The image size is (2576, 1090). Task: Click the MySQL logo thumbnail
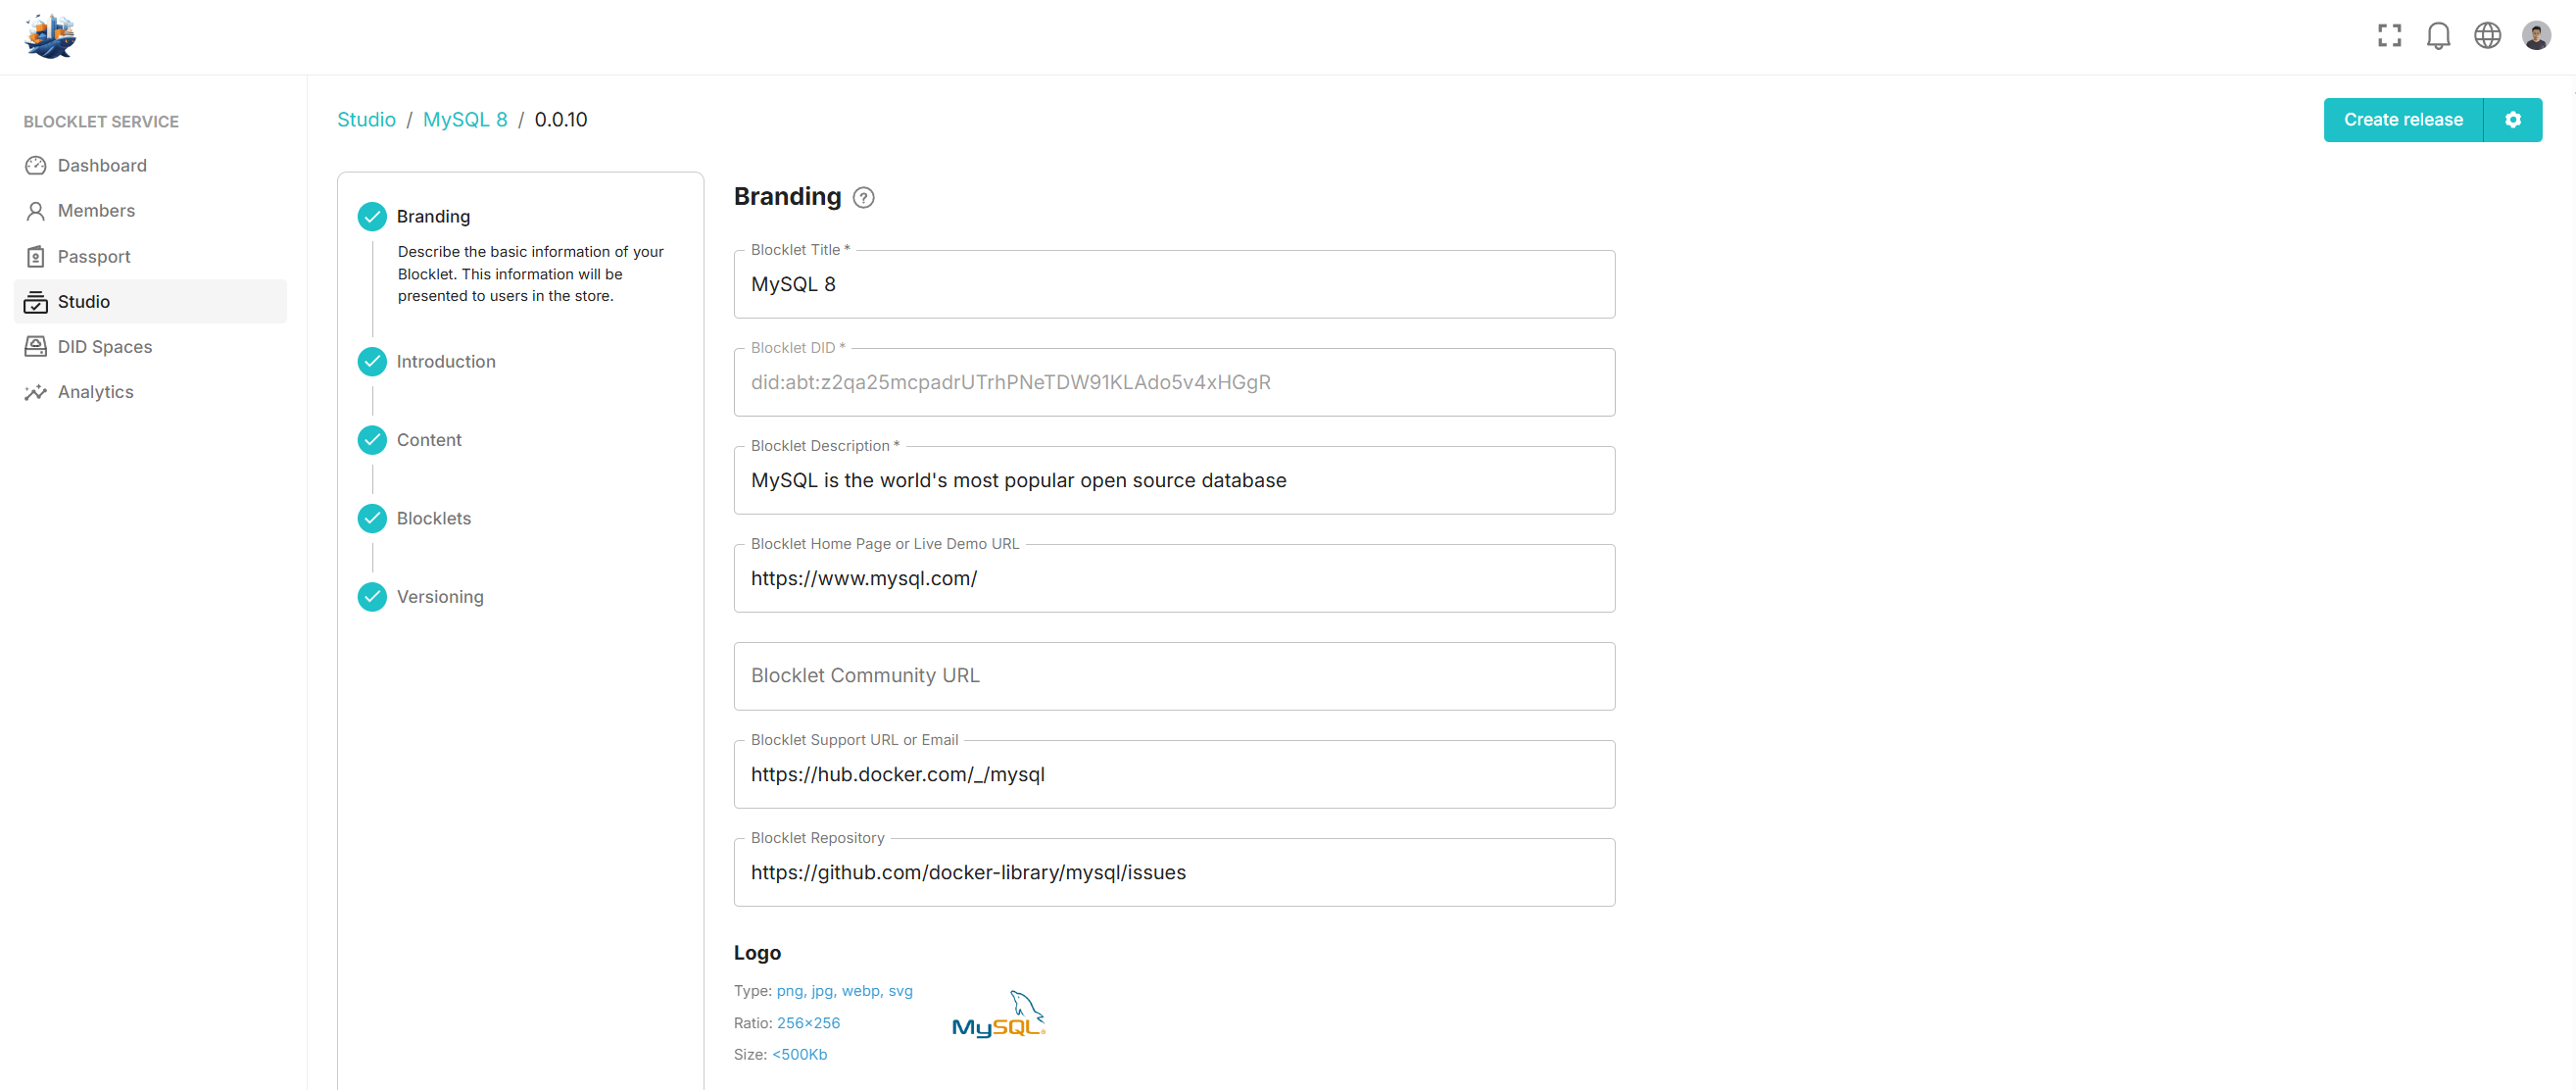(998, 1016)
